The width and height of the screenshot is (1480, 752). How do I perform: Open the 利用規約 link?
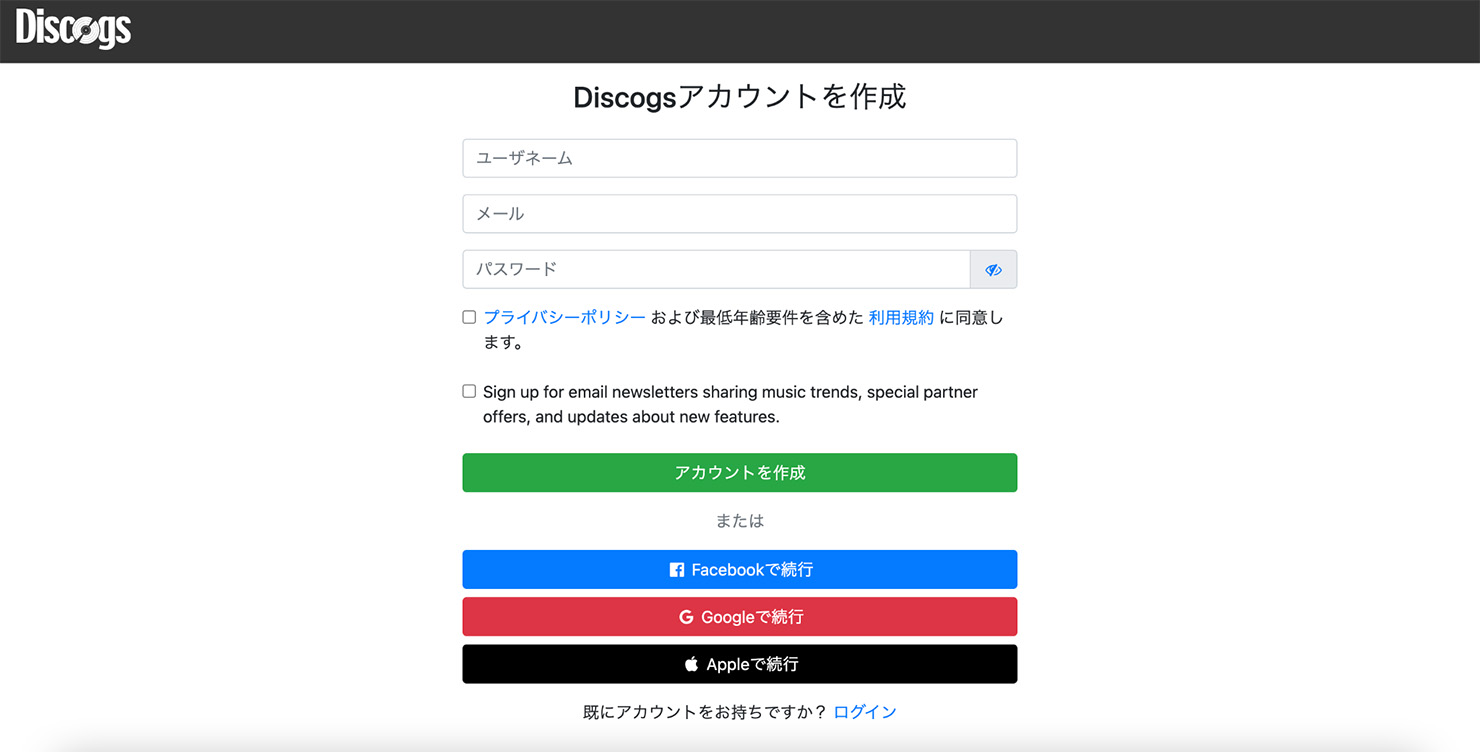tap(901, 317)
